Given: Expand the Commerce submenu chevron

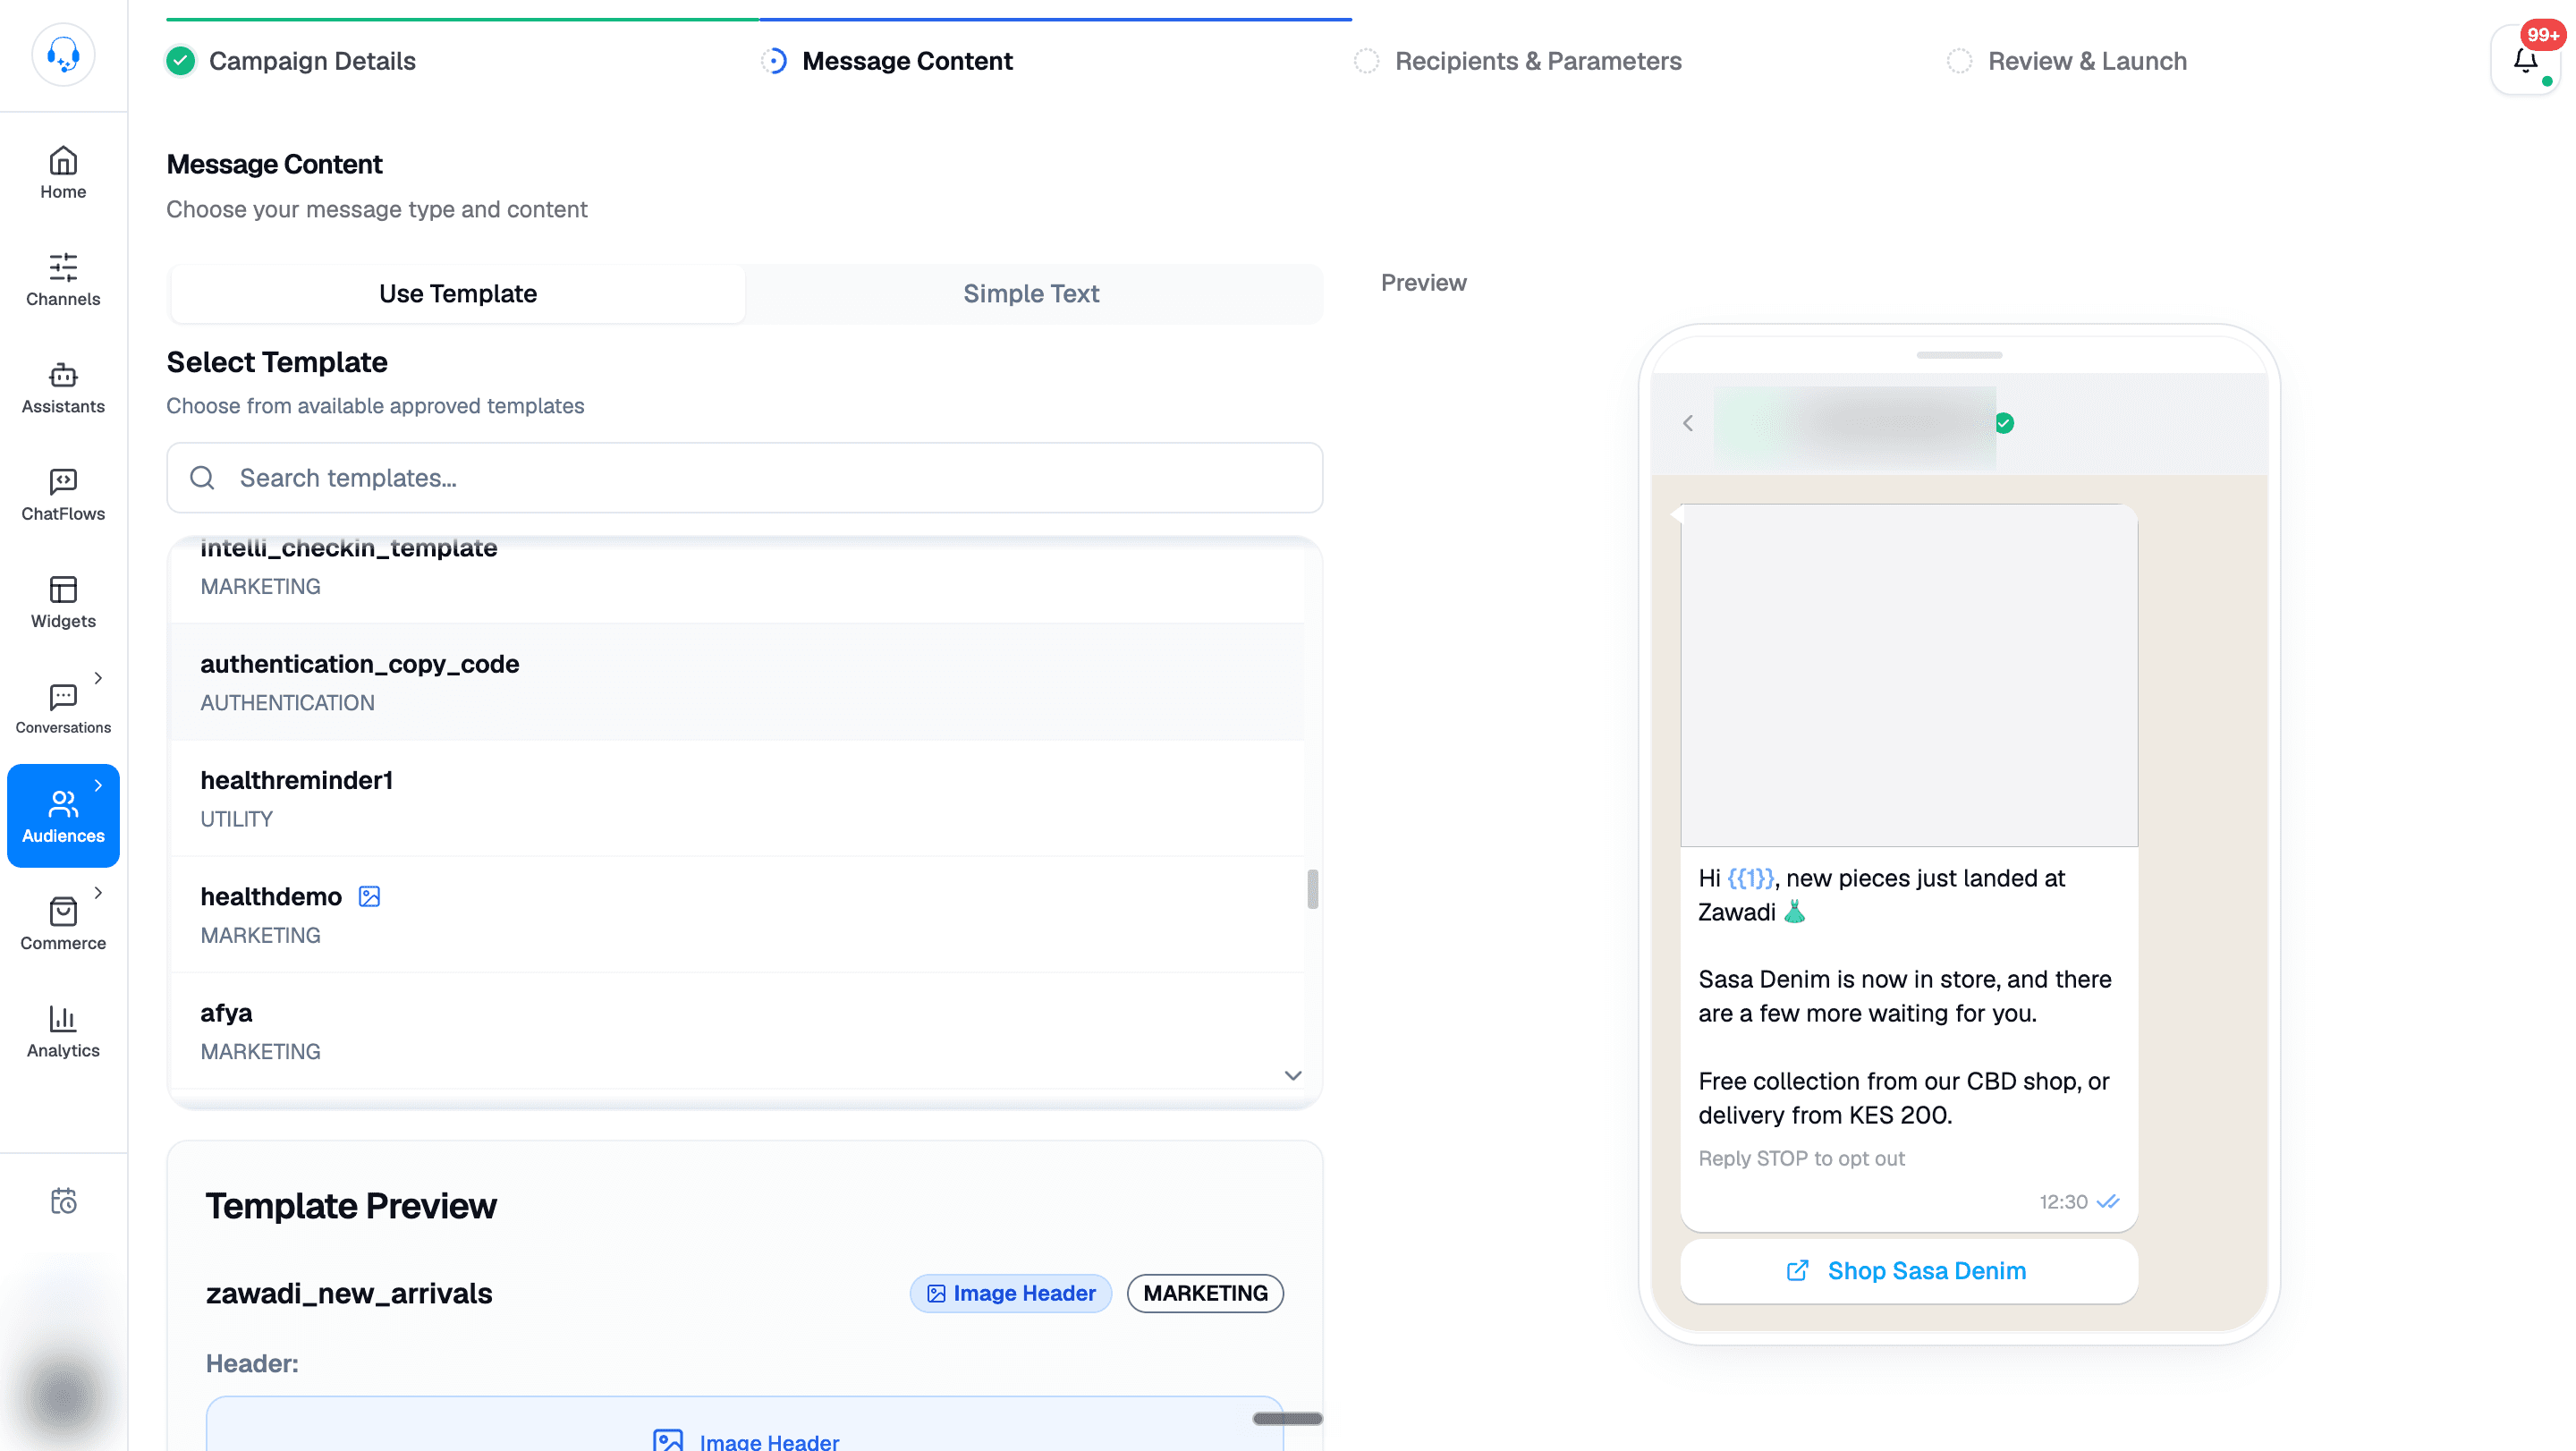Looking at the screenshot, I should 98,892.
